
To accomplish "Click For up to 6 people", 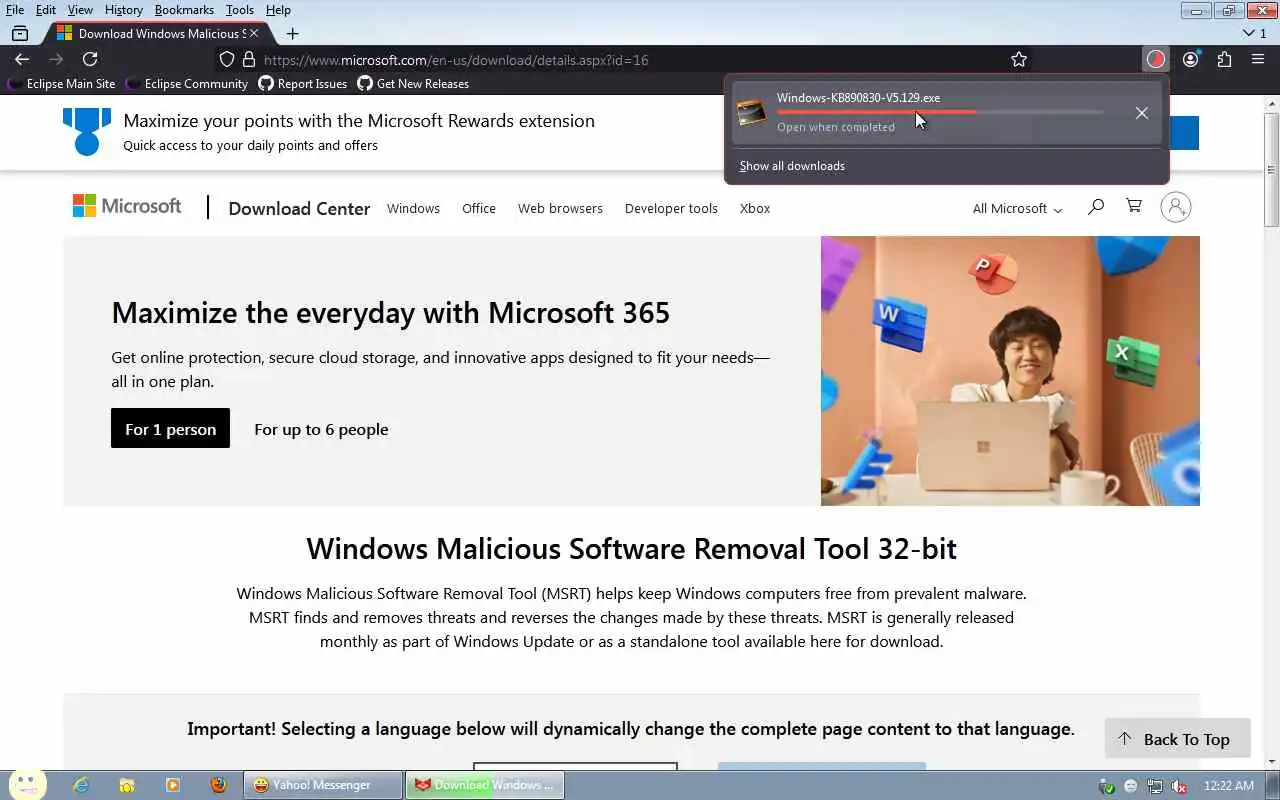I will 321,429.
